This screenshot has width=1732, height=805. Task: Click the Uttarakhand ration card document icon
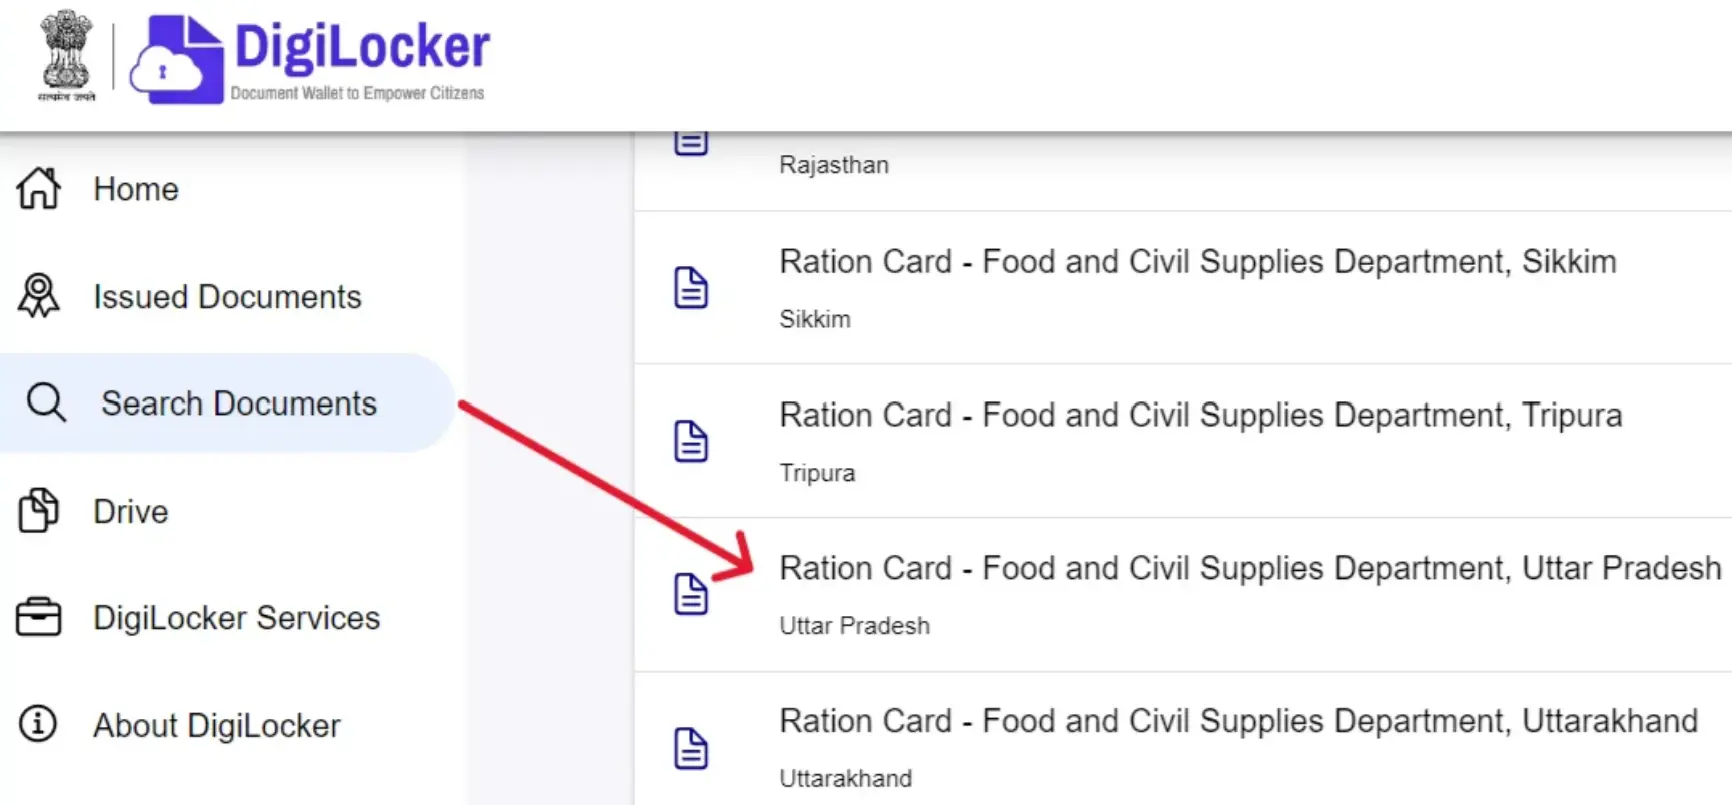(692, 746)
